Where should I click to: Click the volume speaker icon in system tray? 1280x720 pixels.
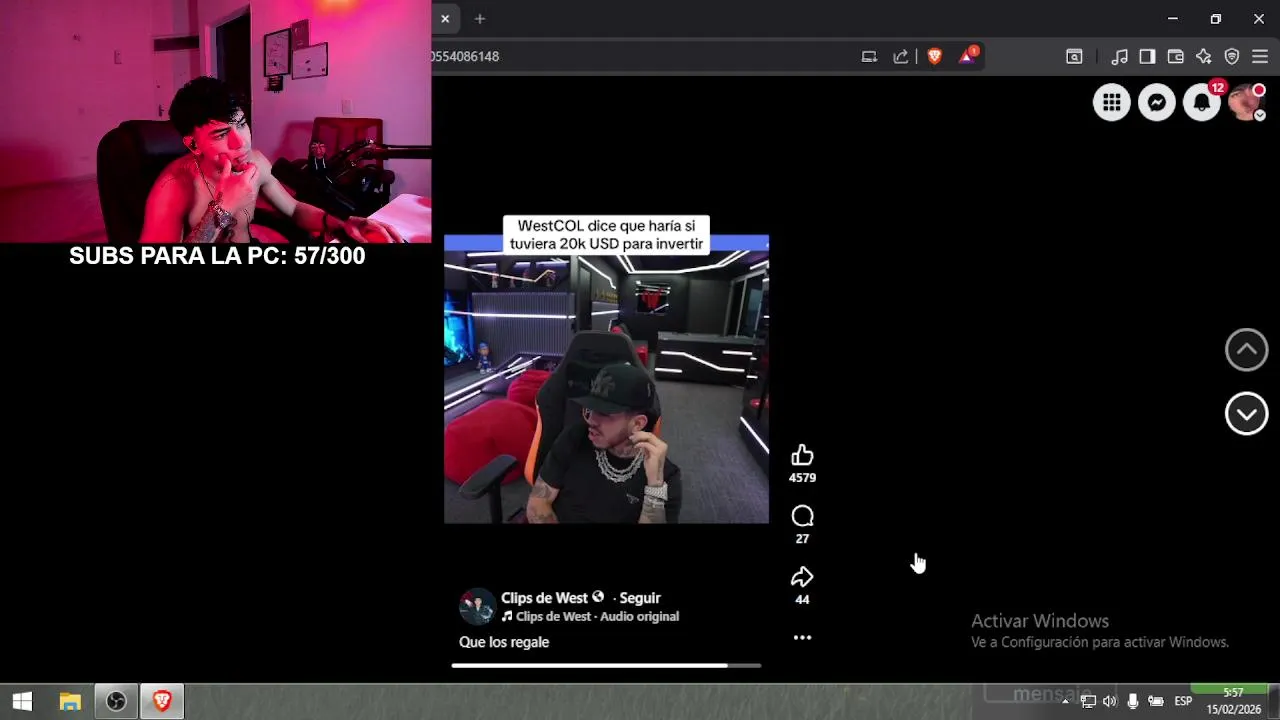(1110, 702)
